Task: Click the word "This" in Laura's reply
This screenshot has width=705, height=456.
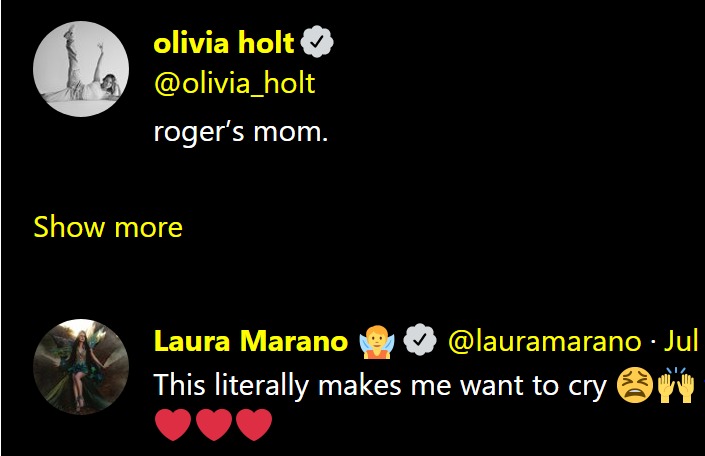Action: (x=179, y=385)
